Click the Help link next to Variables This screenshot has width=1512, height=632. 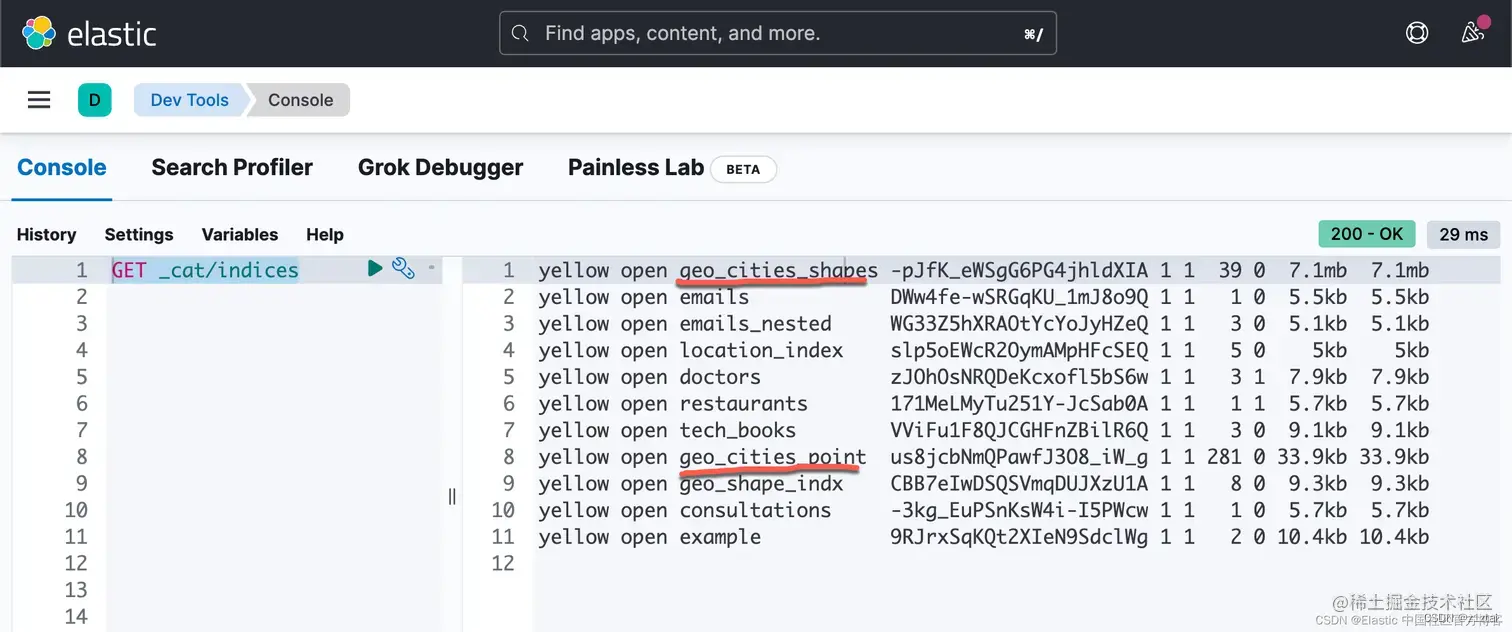325,234
